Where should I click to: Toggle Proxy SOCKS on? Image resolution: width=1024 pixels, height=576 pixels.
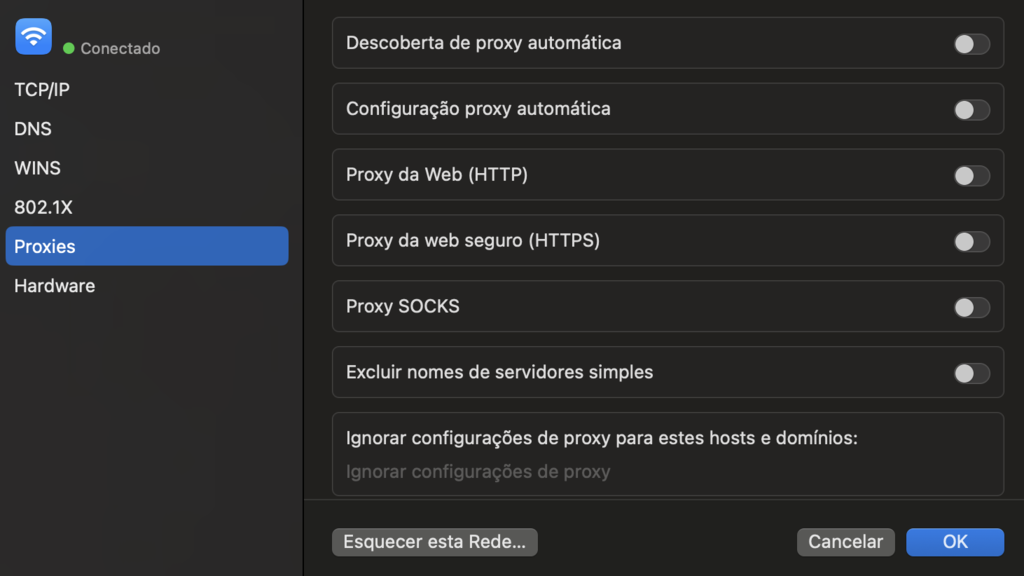(969, 306)
